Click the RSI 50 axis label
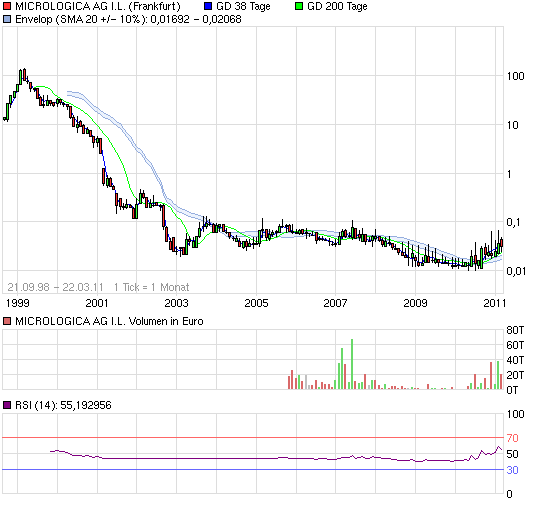This screenshot has height=515, width=545. click(x=512, y=454)
